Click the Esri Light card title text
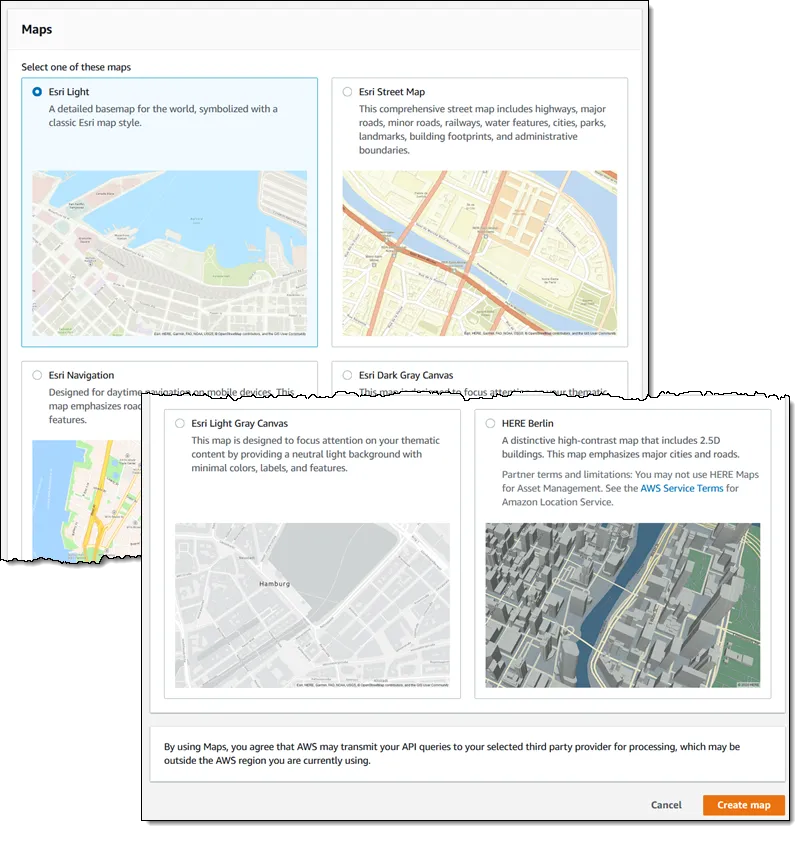Image resolution: width=812 pixels, height=853 pixels. [x=69, y=92]
